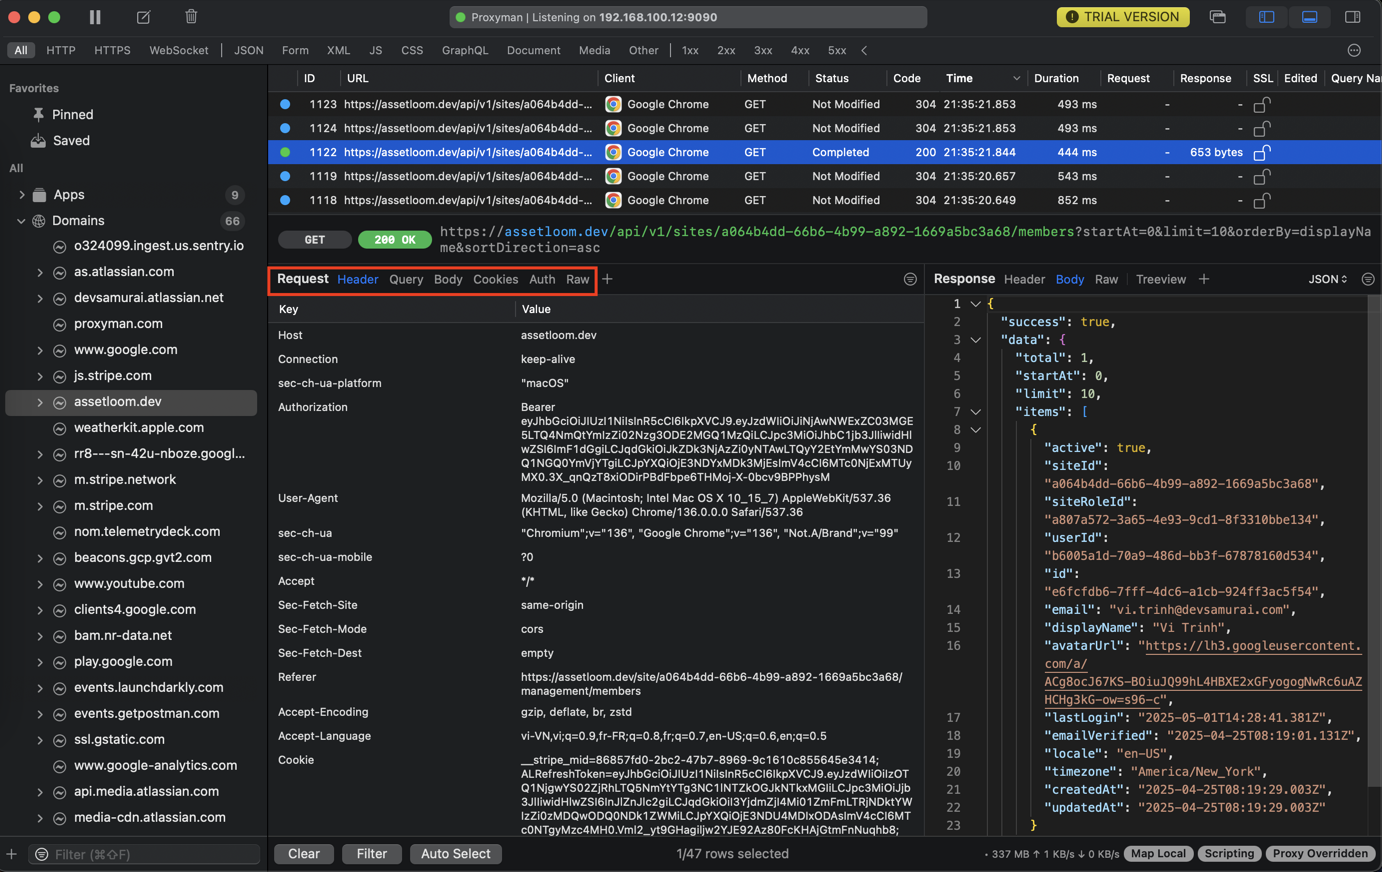
Task: Filter by JSON content type
Action: (248, 50)
